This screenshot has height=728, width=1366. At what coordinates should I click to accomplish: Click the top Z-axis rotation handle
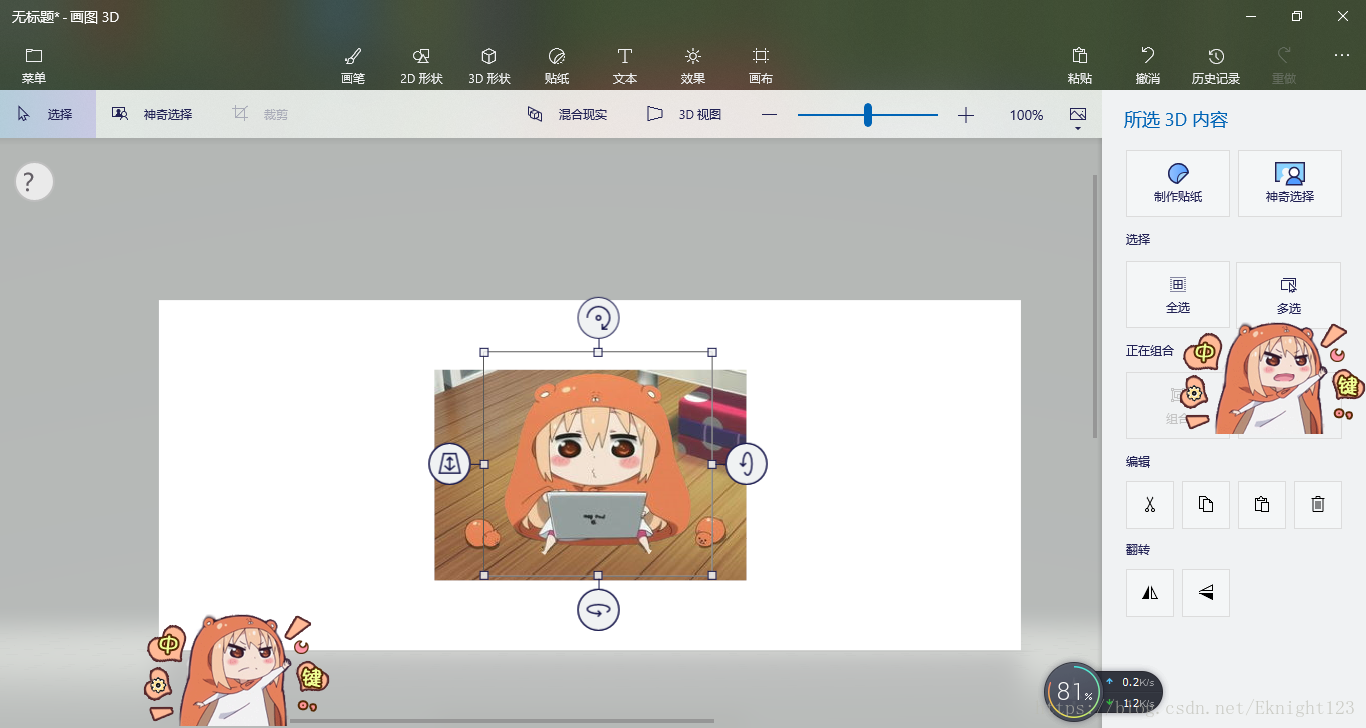598,319
